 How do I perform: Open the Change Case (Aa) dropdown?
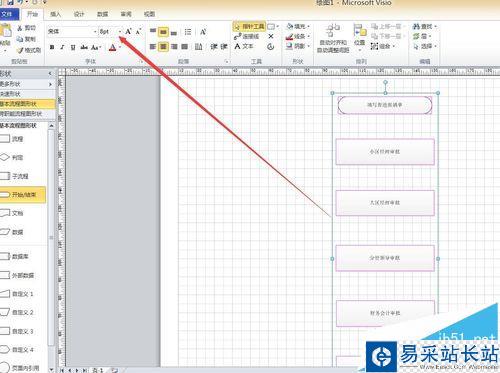[96, 47]
